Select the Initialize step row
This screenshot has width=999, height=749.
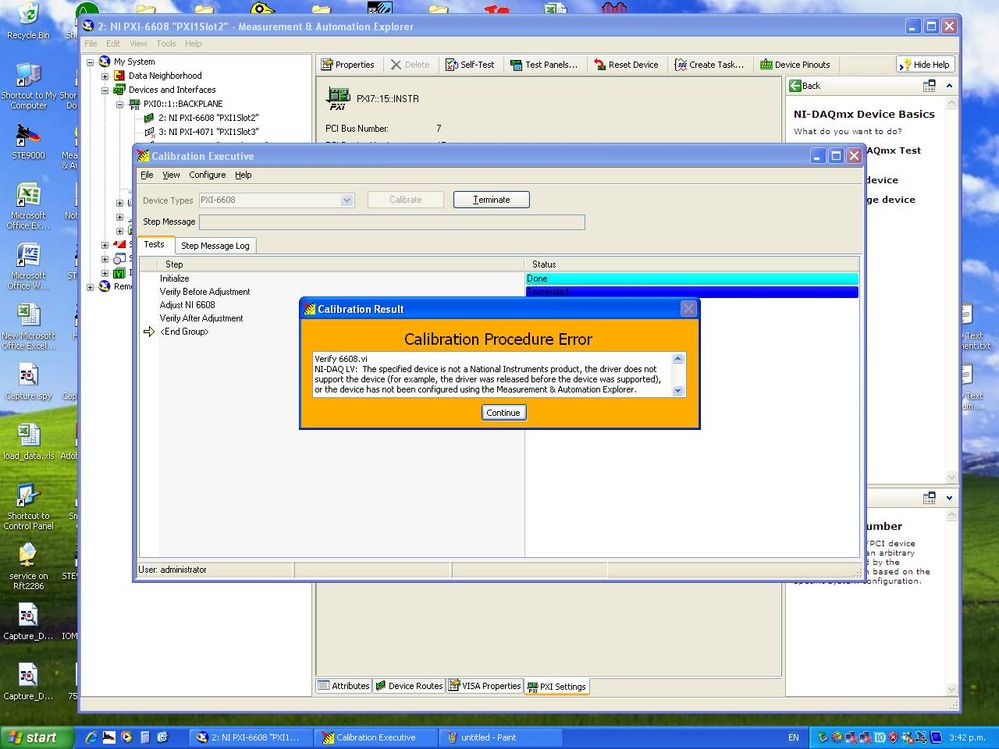174,278
